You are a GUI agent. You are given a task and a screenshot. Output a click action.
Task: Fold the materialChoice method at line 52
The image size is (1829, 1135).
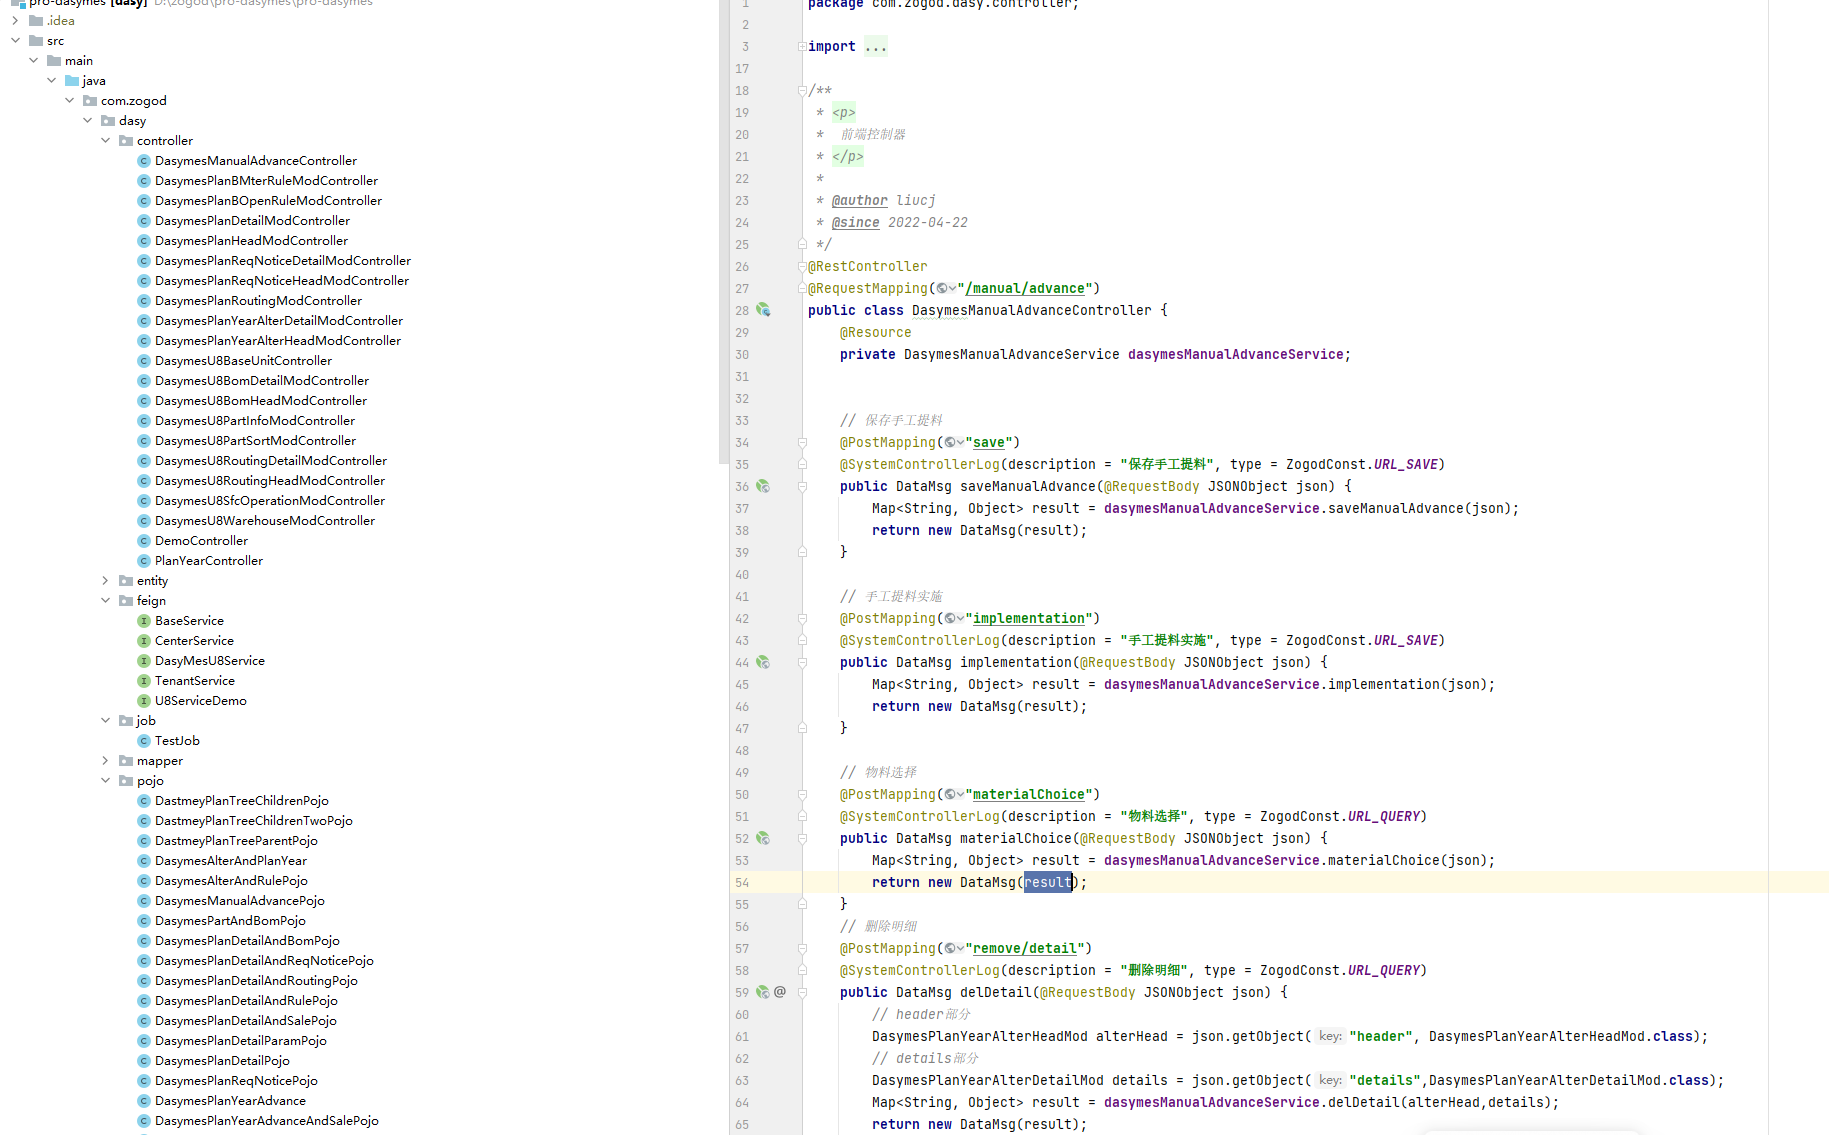click(x=802, y=838)
